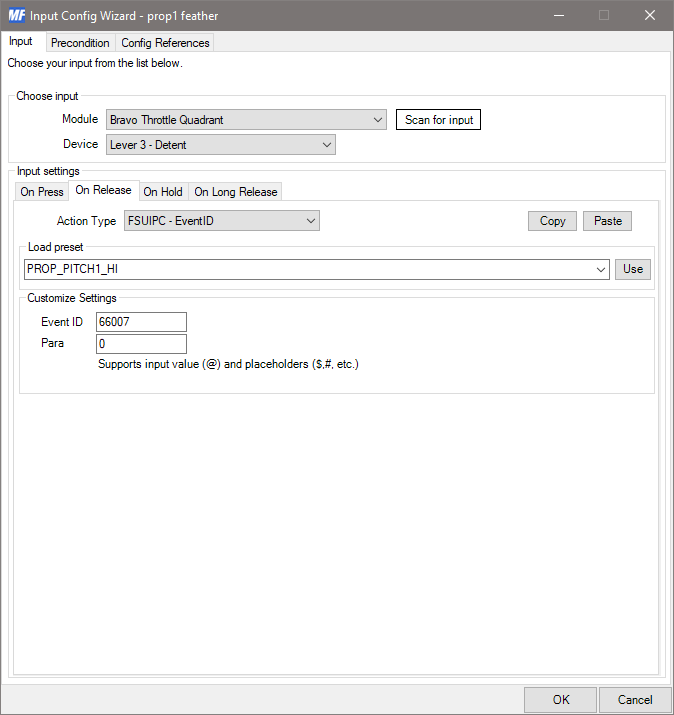Click the Copy button
This screenshot has width=674, height=715.
[552, 221]
